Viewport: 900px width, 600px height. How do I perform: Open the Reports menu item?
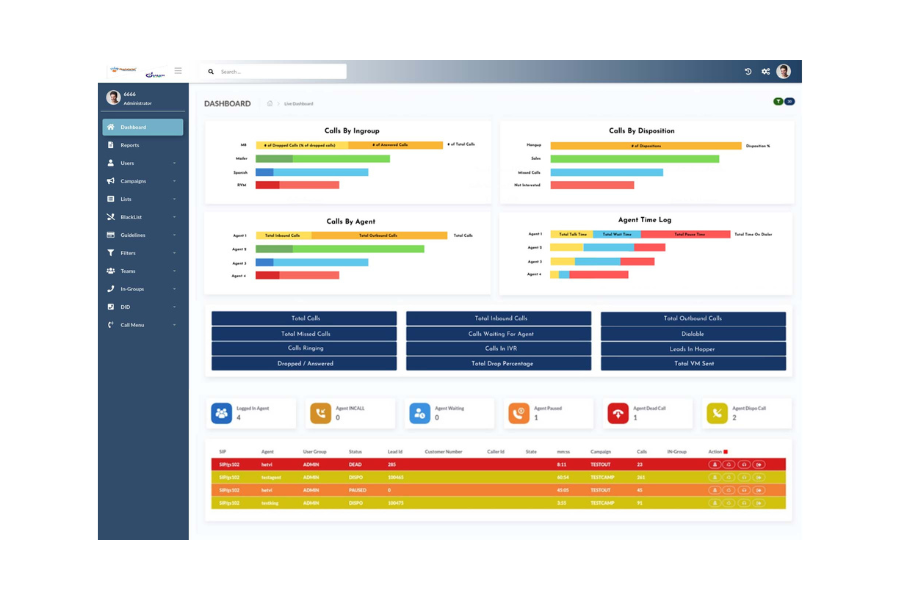tap(130, 145)
